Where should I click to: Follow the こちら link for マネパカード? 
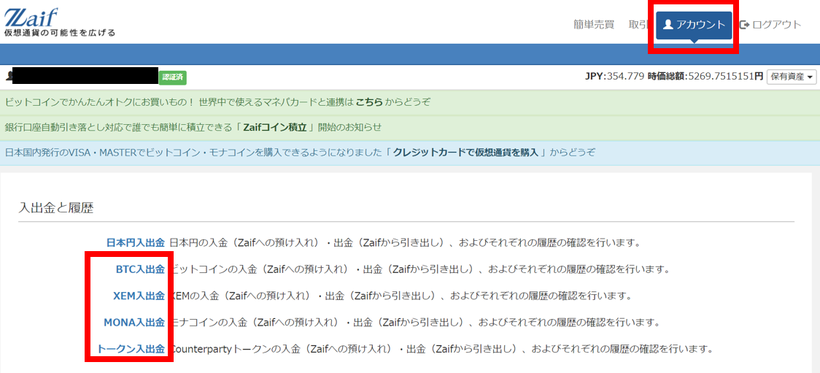pyautogui.click(x=369, y=102)
